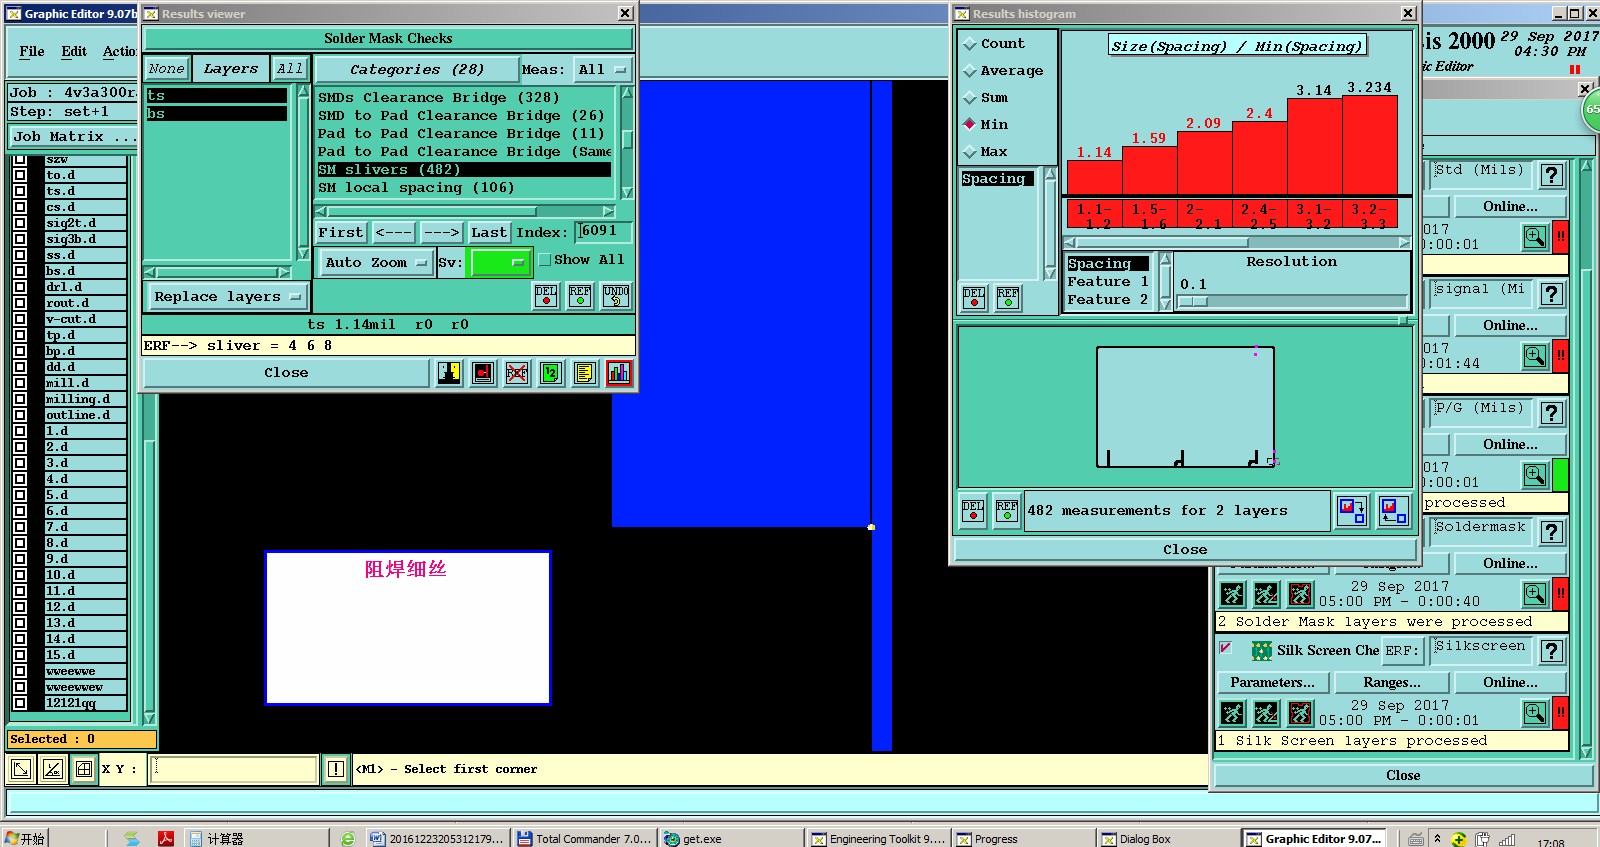Open help for Soldermask check
The width and height of the screenshot is (1600, 847).
click(x=1552, y=532)
